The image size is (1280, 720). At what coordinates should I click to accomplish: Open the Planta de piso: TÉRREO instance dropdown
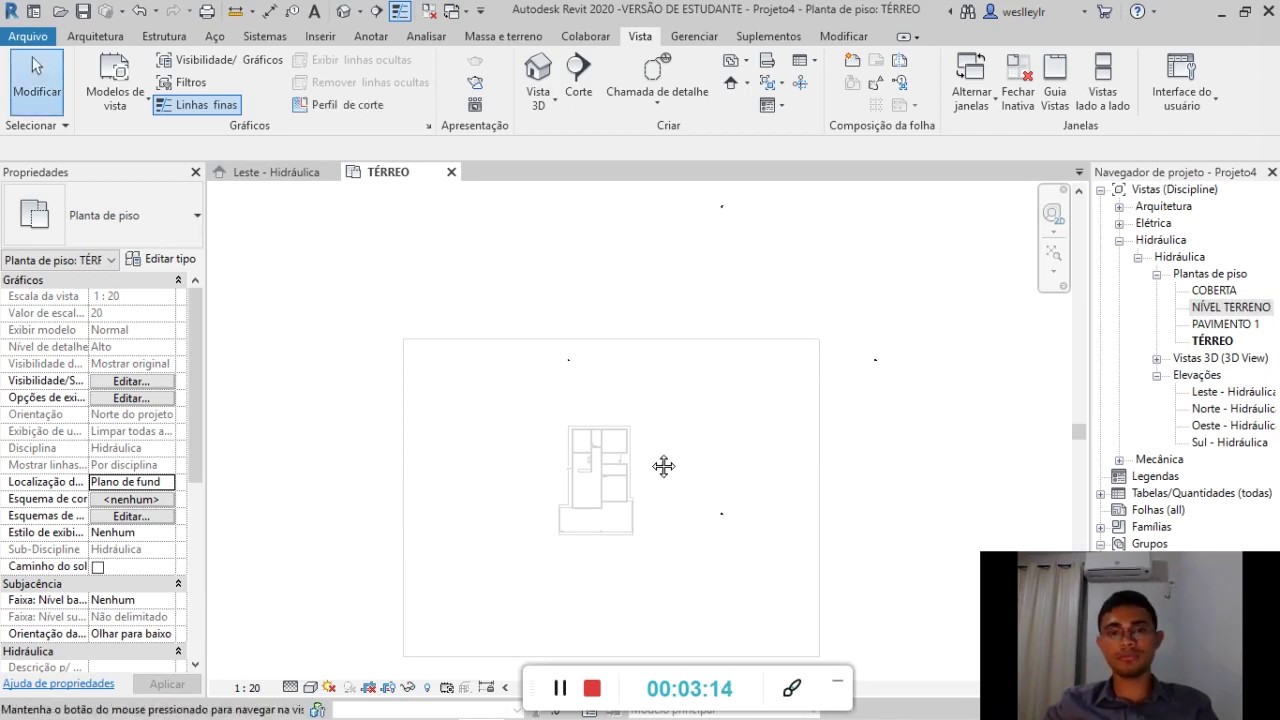point(60,260)
